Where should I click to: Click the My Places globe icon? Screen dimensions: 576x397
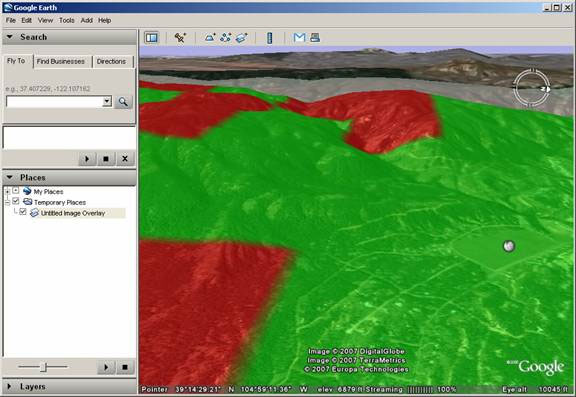pos(27,191)
